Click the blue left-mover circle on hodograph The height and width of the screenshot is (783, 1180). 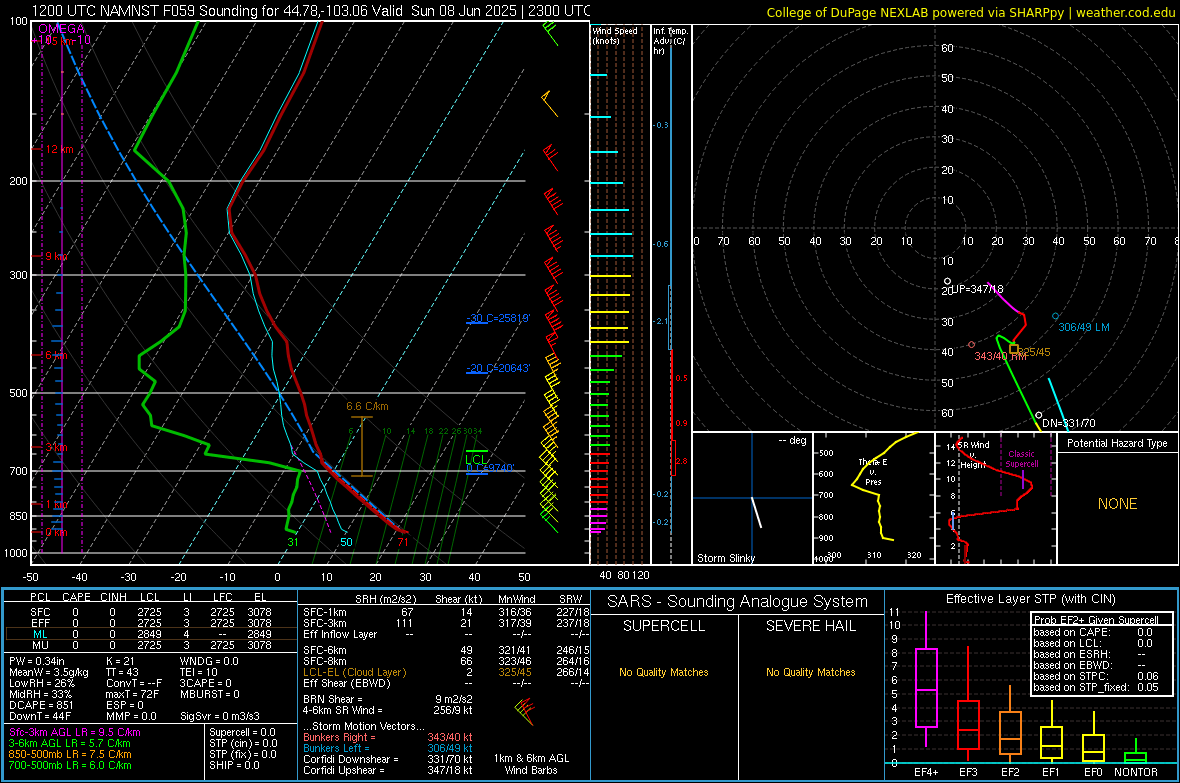coord(1055,316)
